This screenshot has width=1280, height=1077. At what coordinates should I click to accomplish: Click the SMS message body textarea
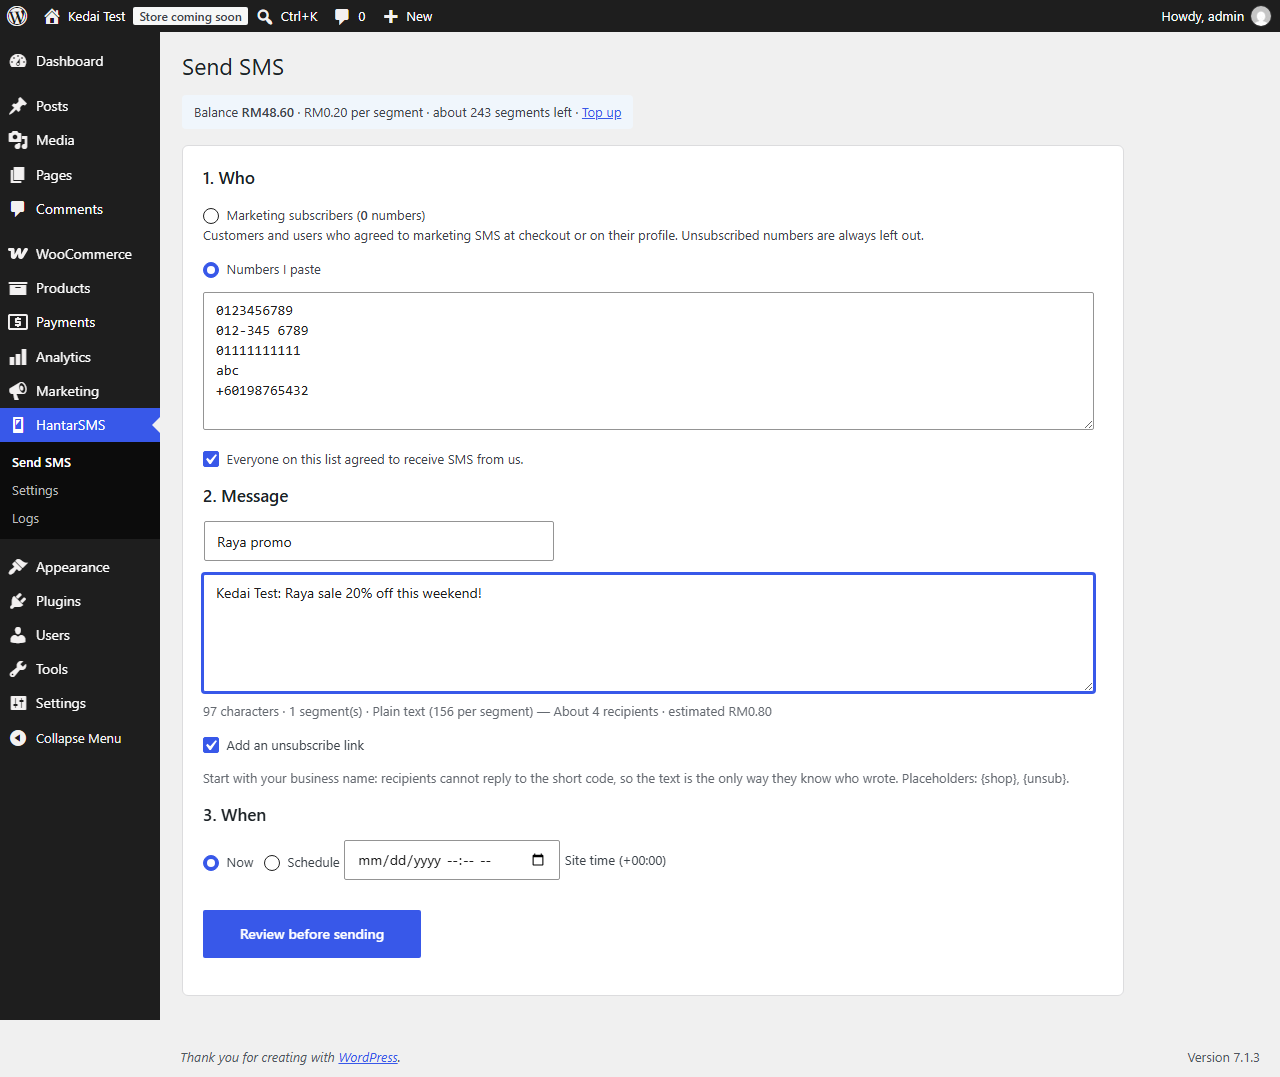(649, 633)
